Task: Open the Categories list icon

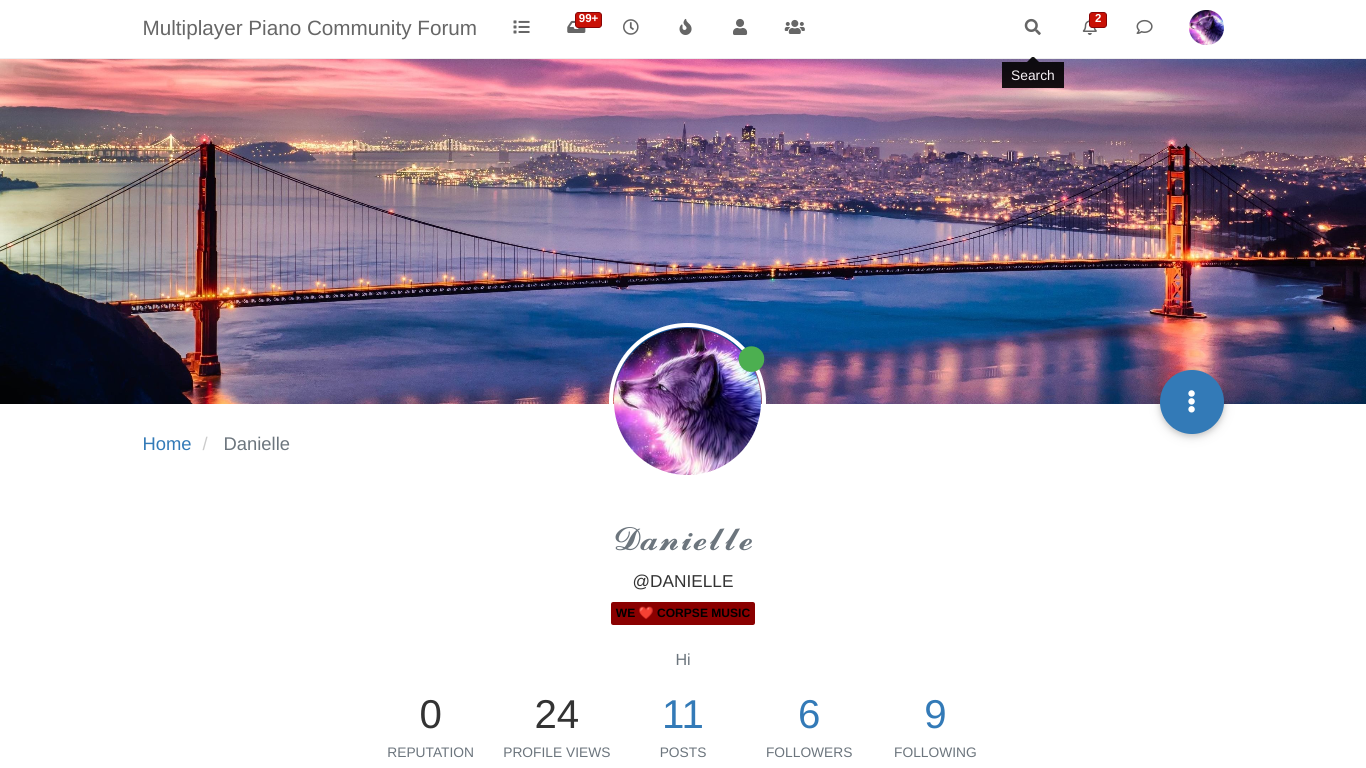Action: [x=521, y=28]
